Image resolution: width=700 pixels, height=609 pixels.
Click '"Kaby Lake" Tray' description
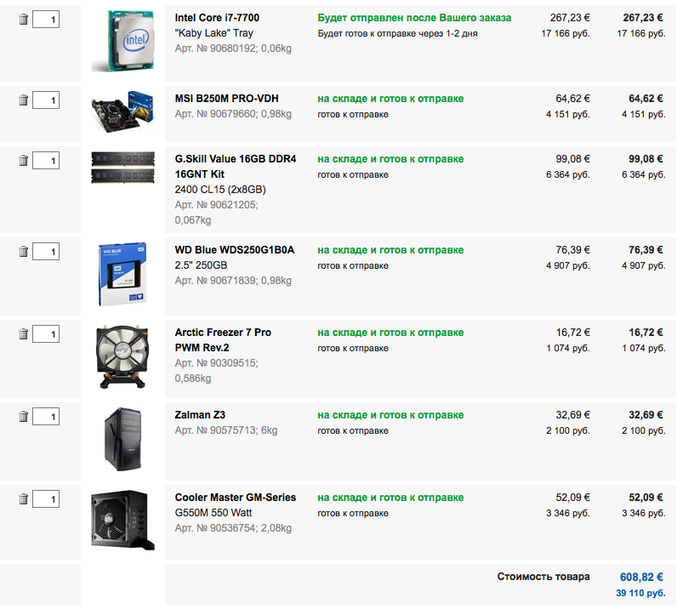pos(214,33)
